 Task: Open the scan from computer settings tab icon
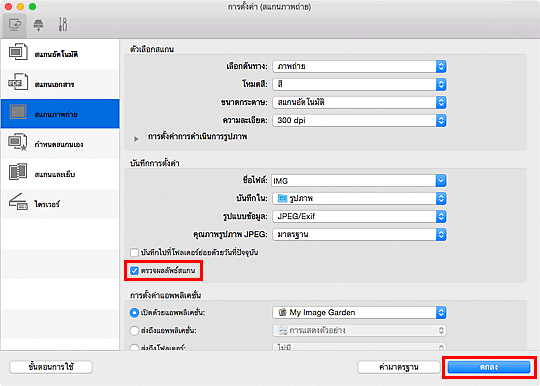pyautogui.click(x=14, y=25)
